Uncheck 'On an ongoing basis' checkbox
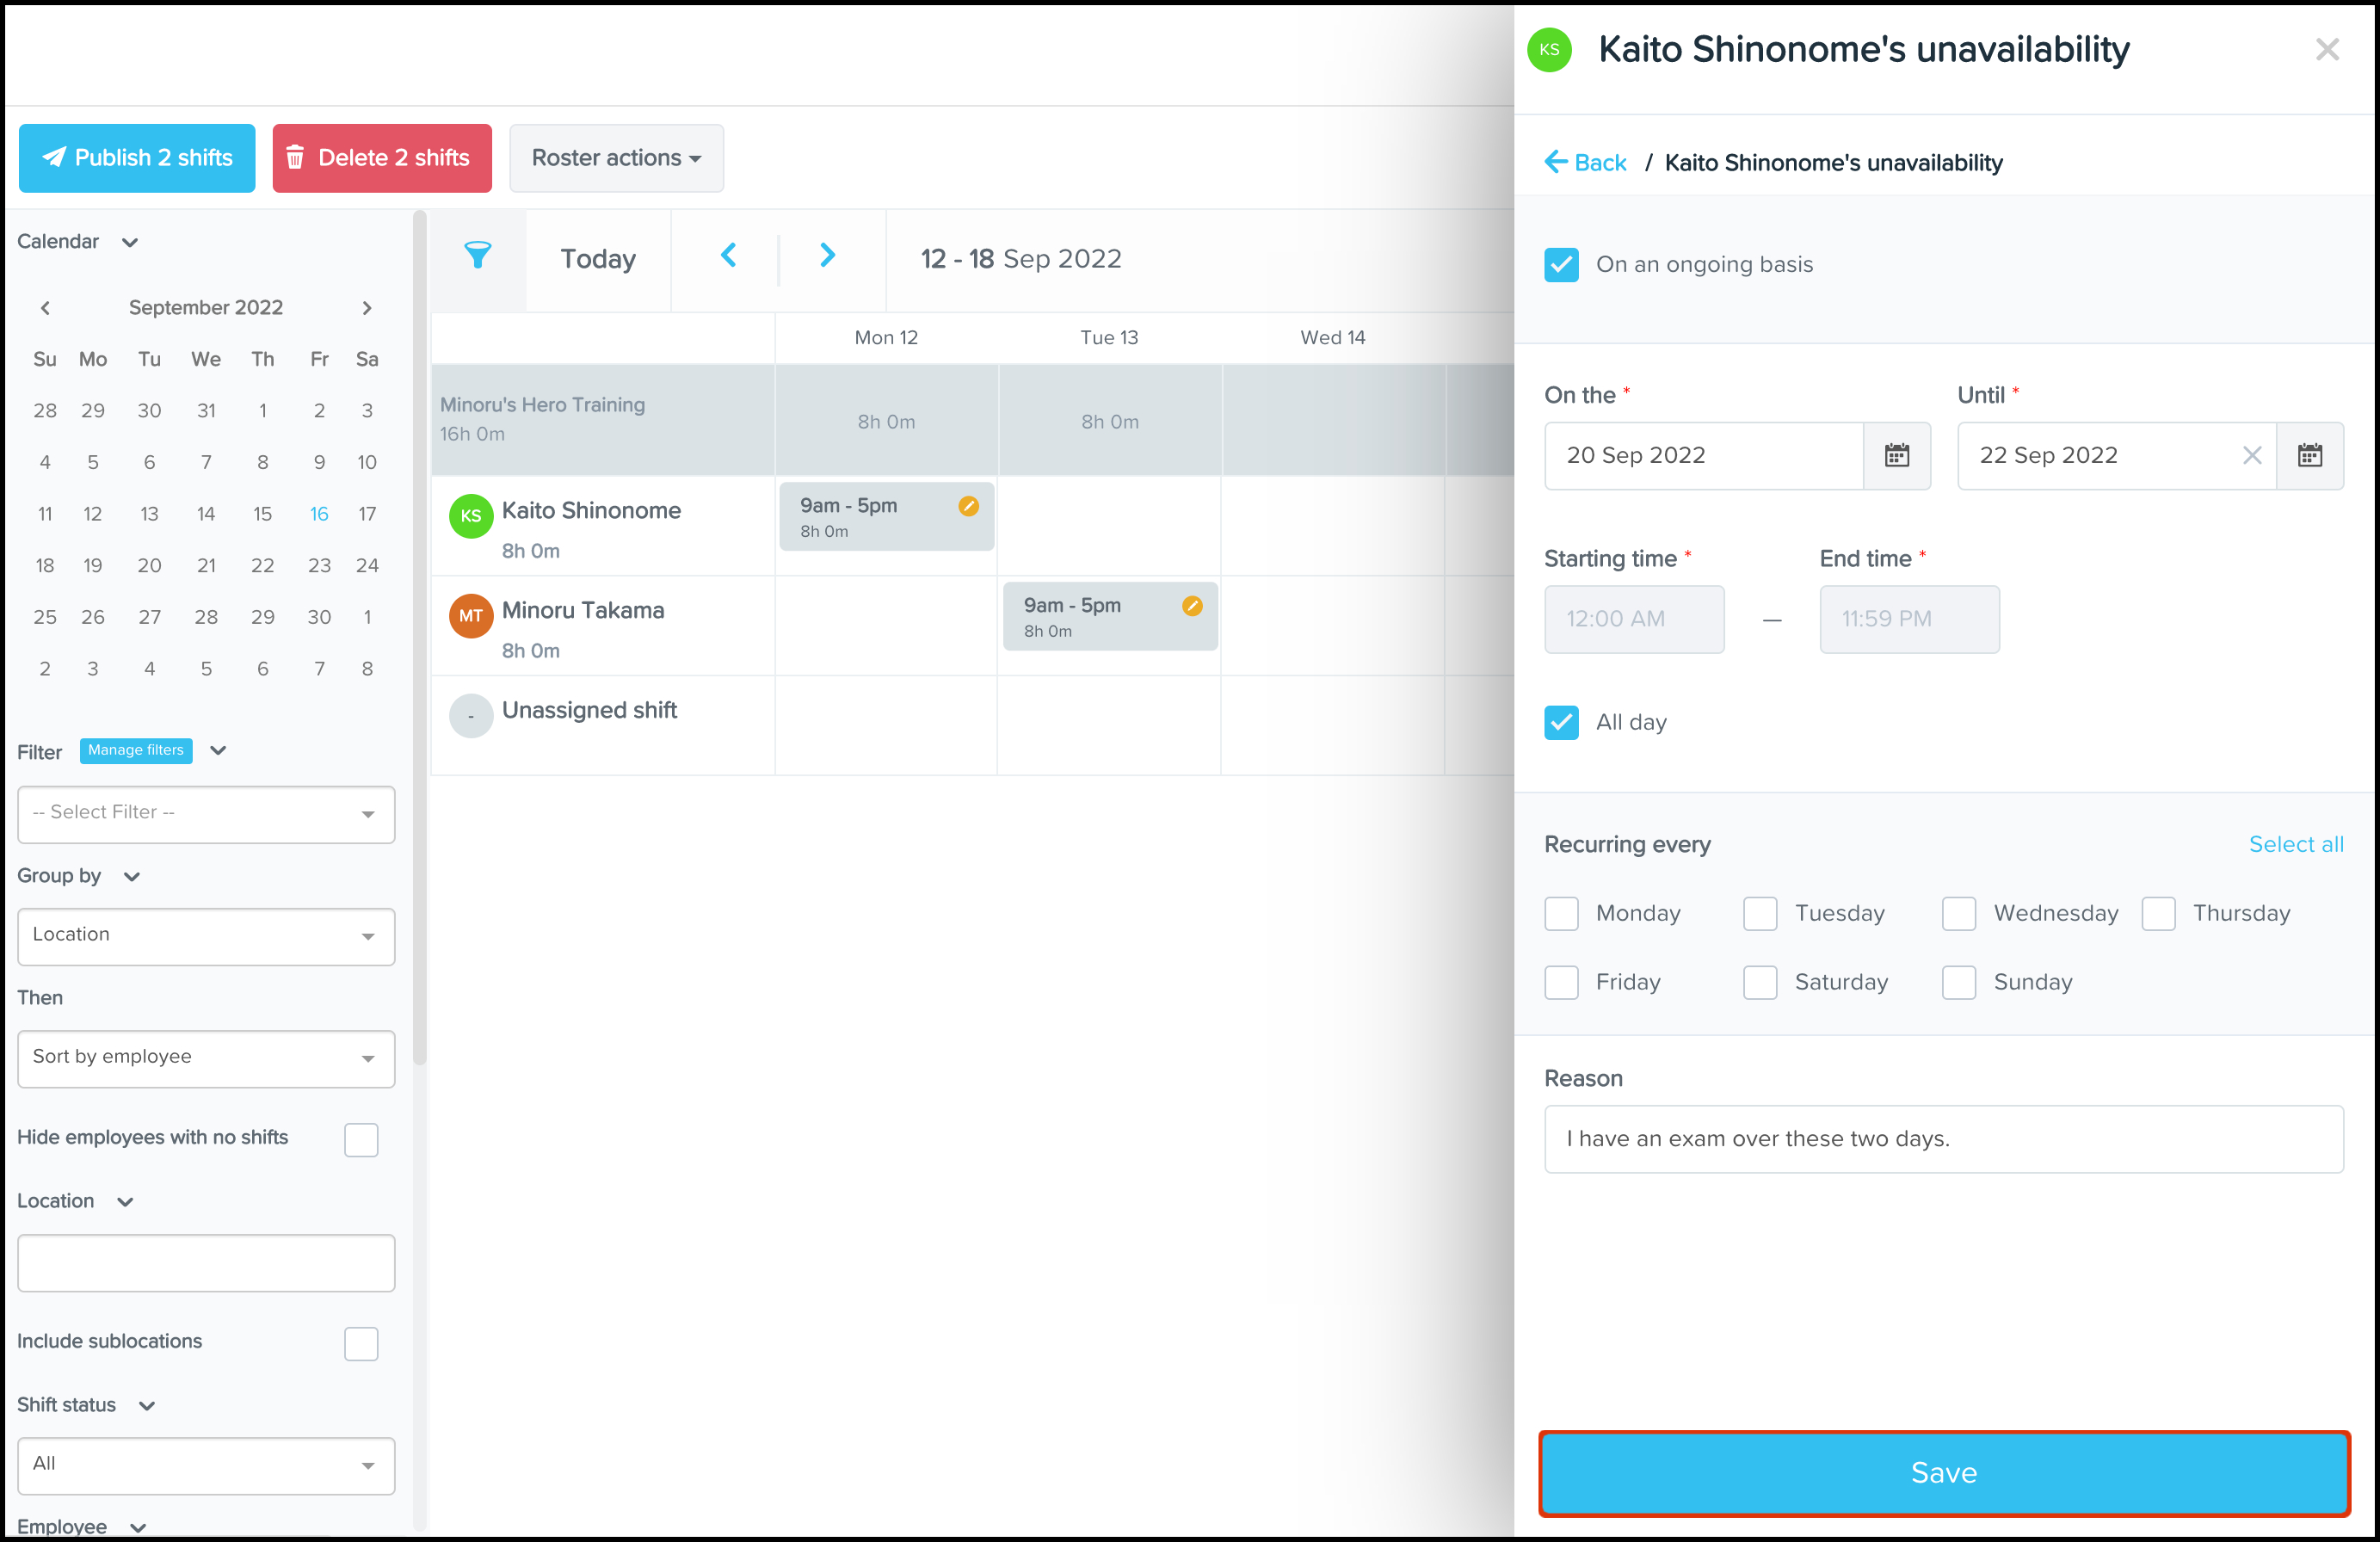Image resolution: width=2380 pixels, height=1542 pixels. (1561, 265)
